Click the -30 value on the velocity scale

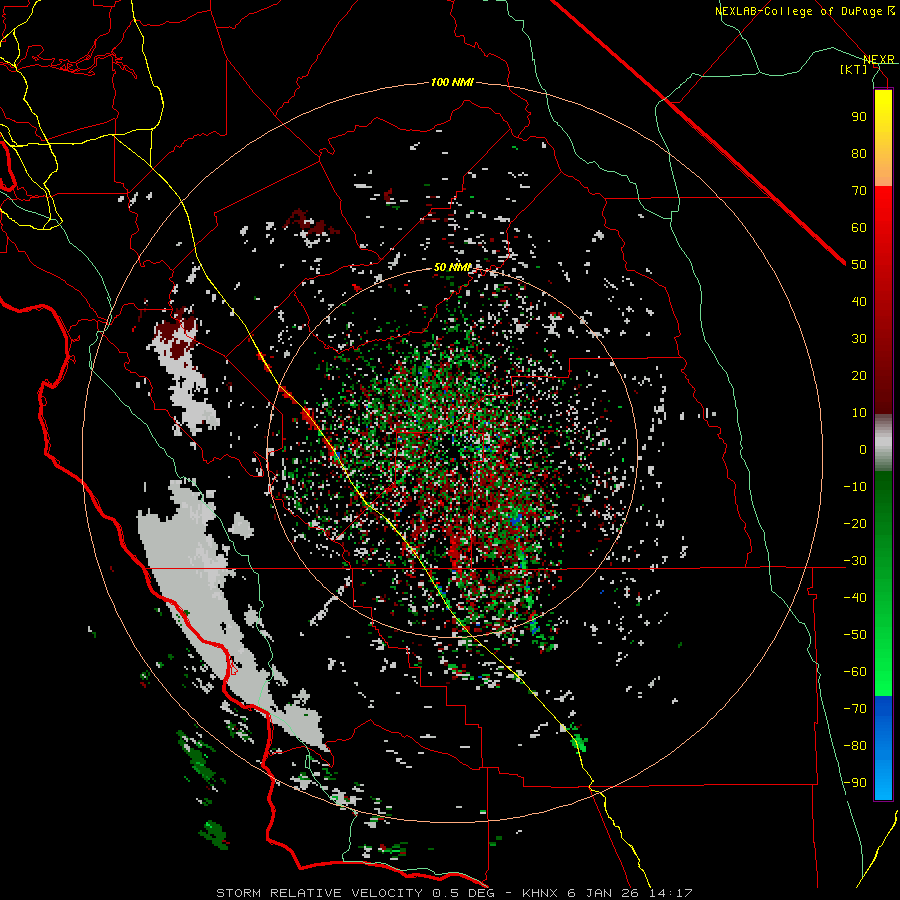point(855,561)
